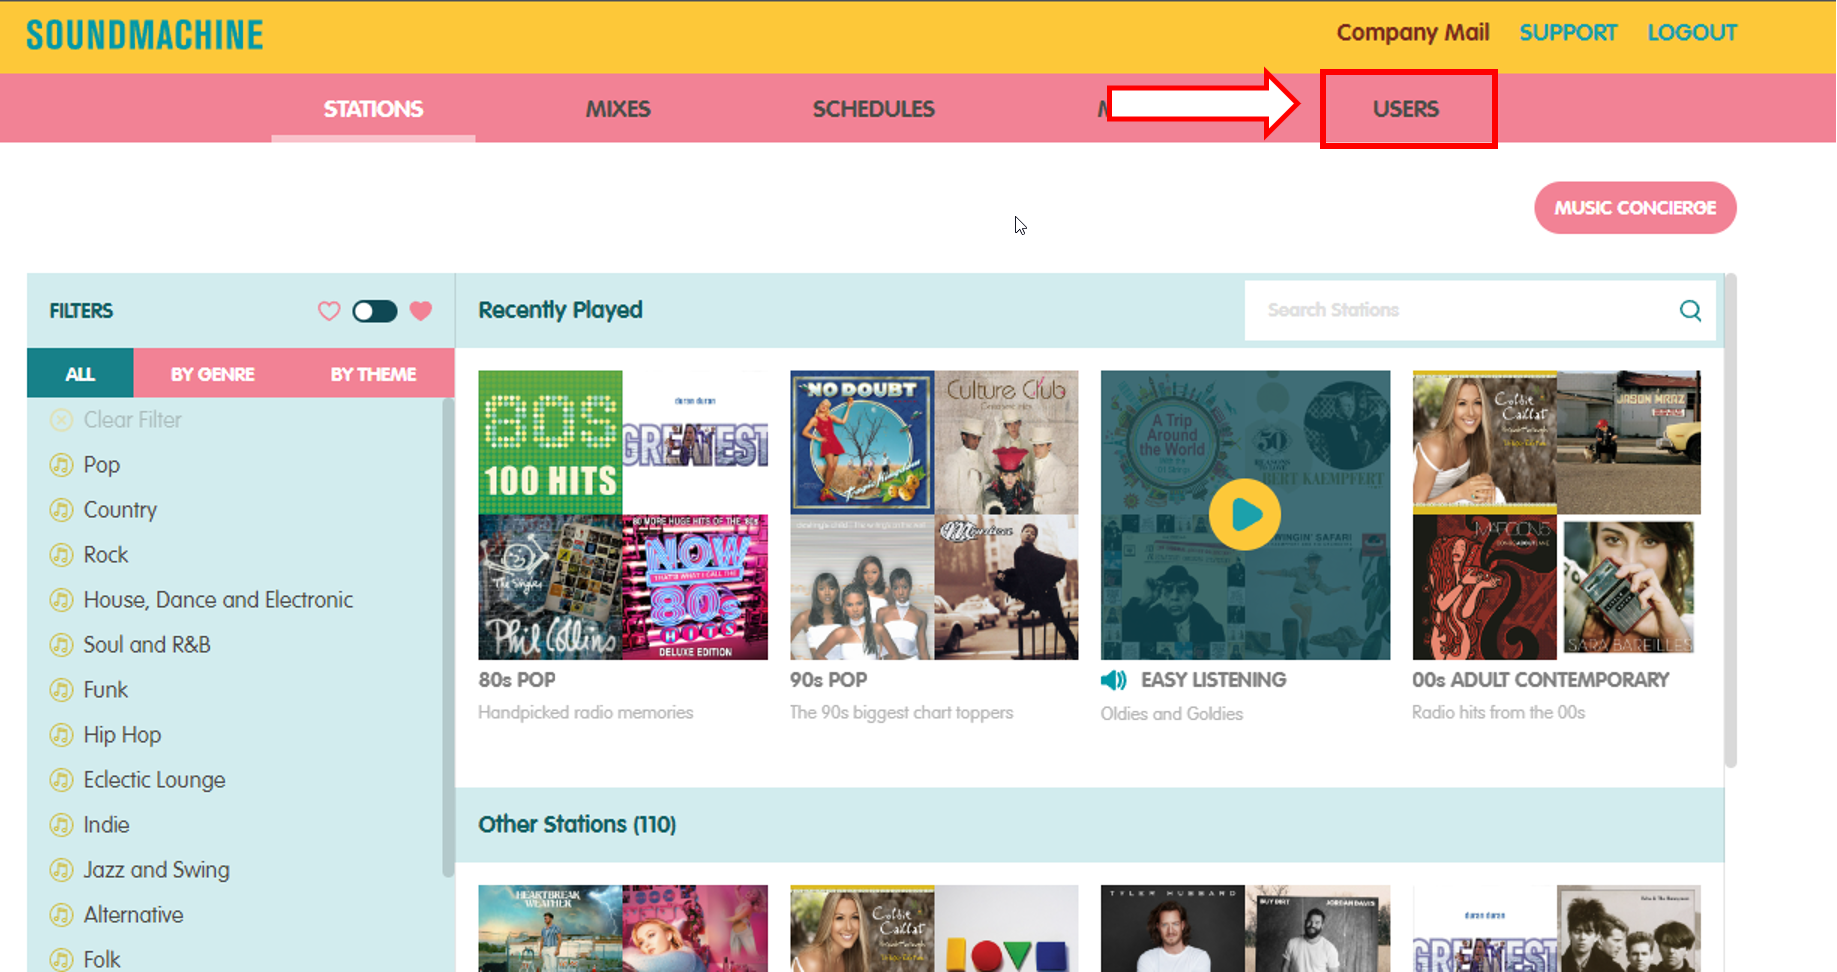Viewport: 1837px width, 972px height.
Task: Click the SoundMachine logo
Action: [x=145, y=35]
